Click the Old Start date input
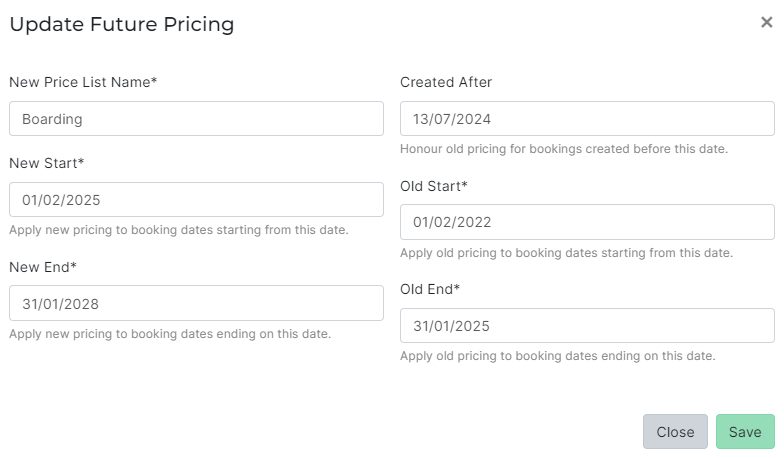784x458 pixels. pos(587,222)
